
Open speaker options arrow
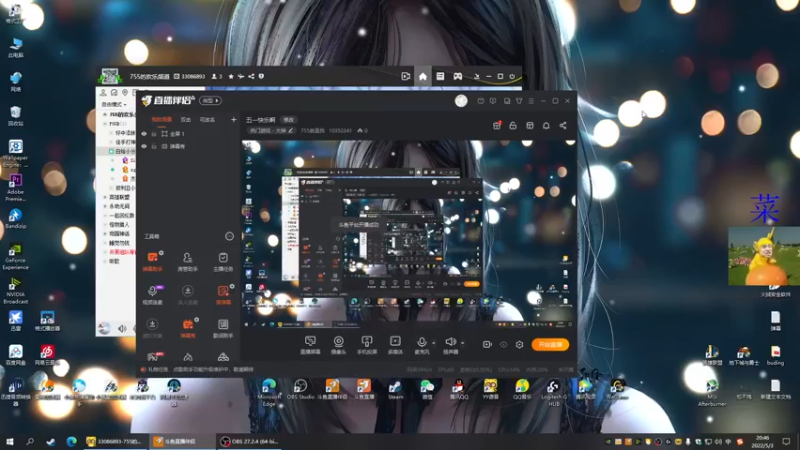coord(462,343)
